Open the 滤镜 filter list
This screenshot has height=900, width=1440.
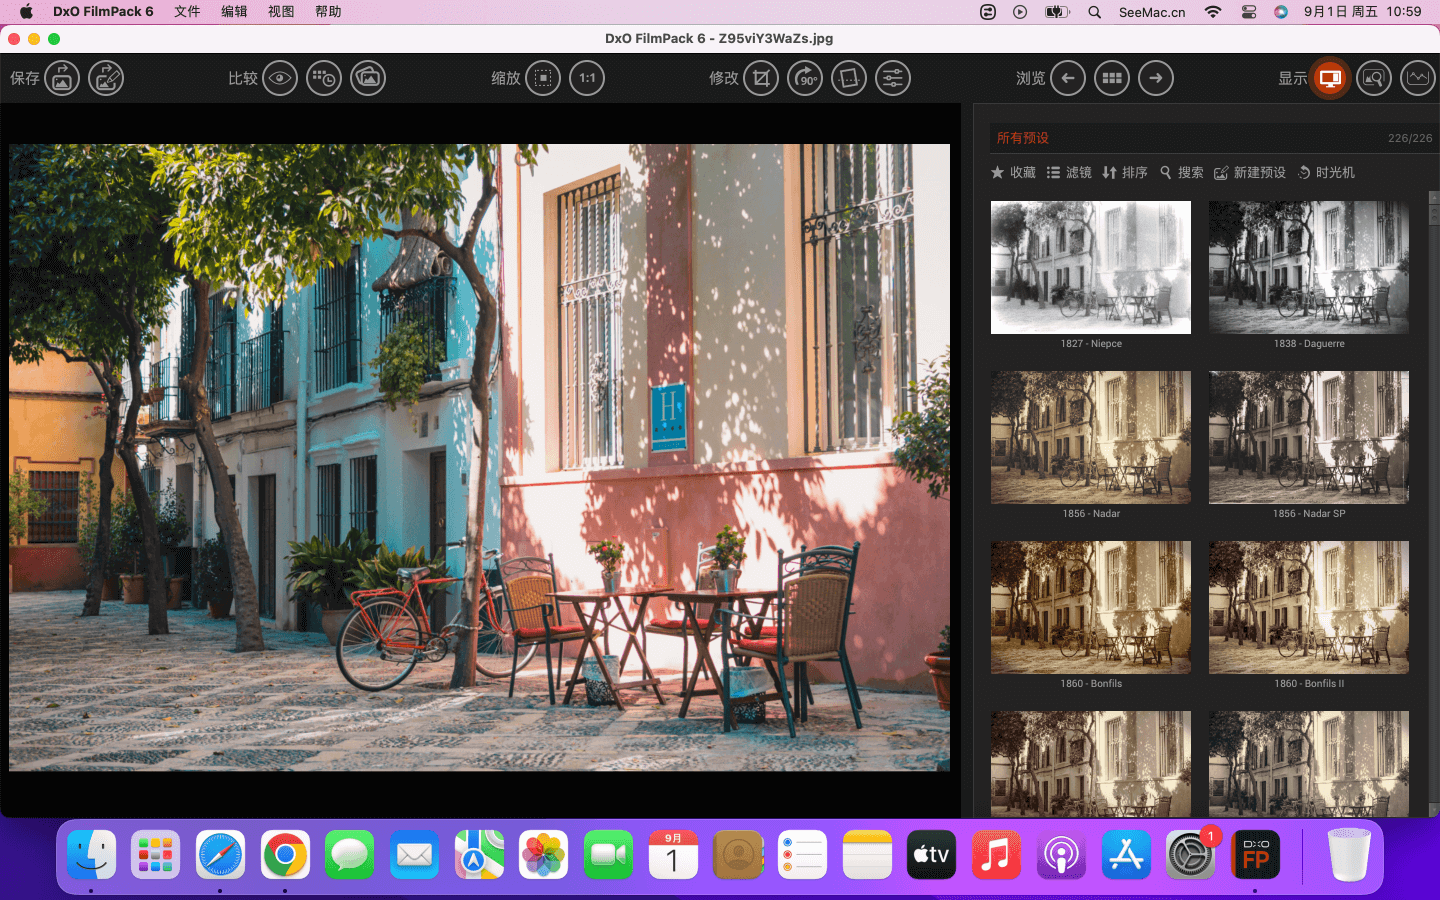(1069, 173)
